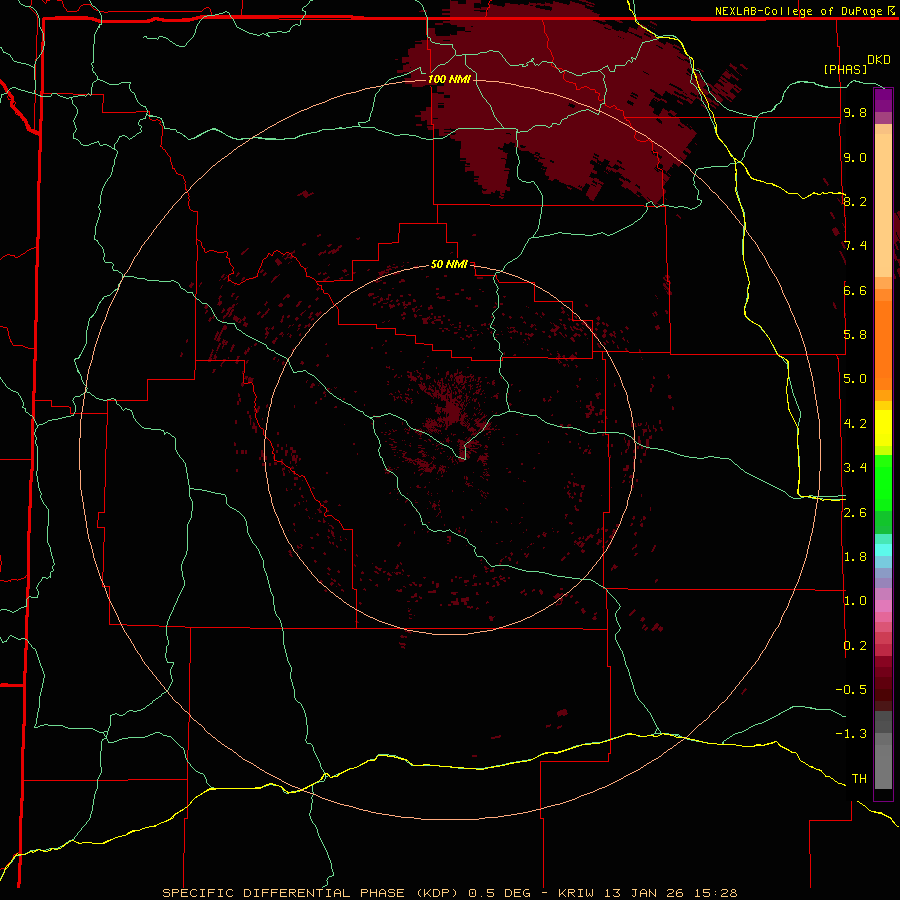Click the pink color bar segment
This screenshot has width=900, height=900.
[883, 606]
